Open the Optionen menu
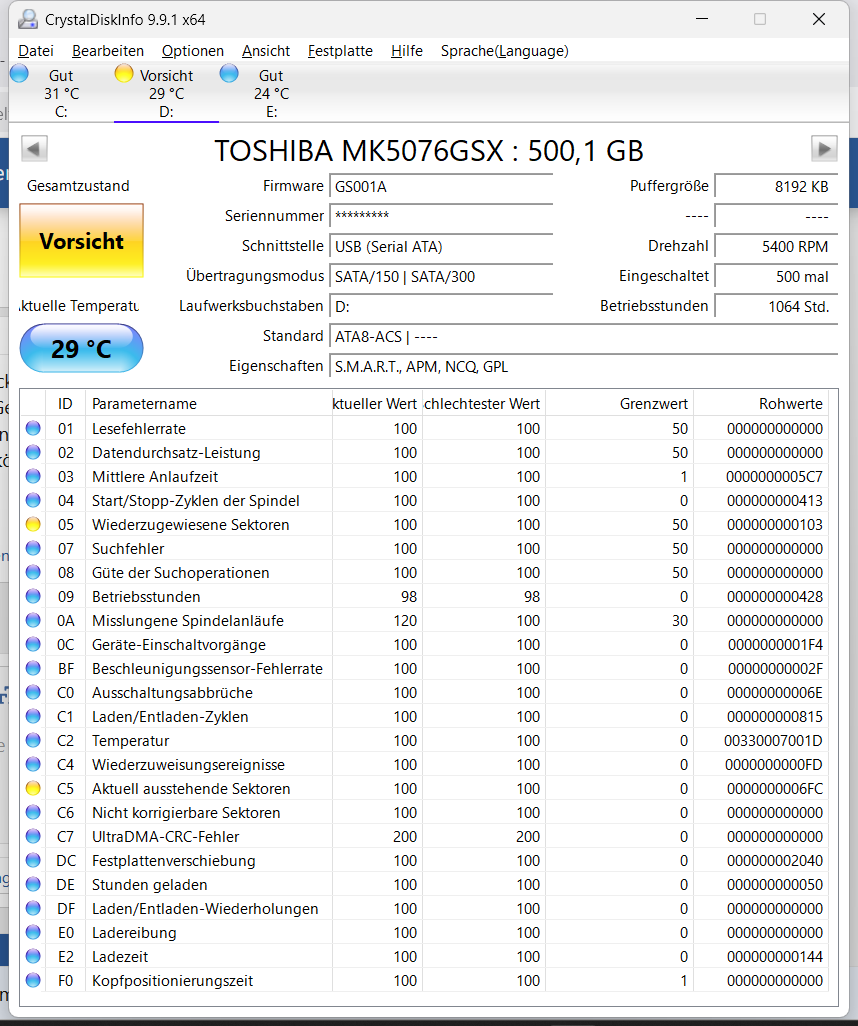 point(193,51)
